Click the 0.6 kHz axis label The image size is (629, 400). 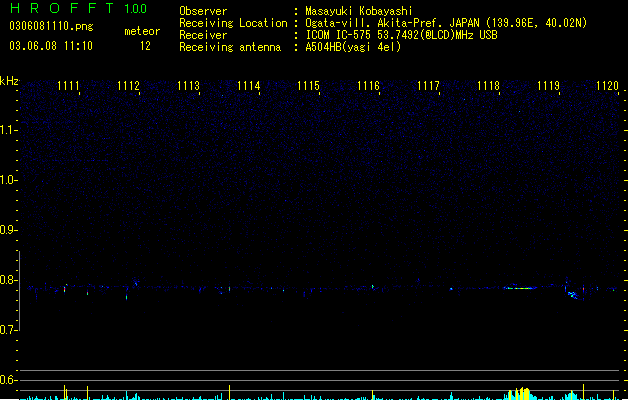(8, 380)
